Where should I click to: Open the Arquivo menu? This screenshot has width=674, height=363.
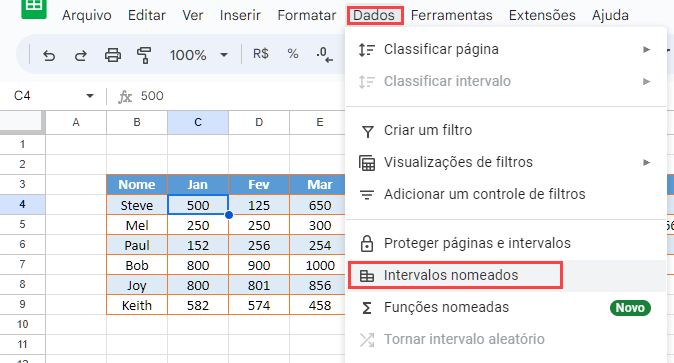[x=87, y=15]
